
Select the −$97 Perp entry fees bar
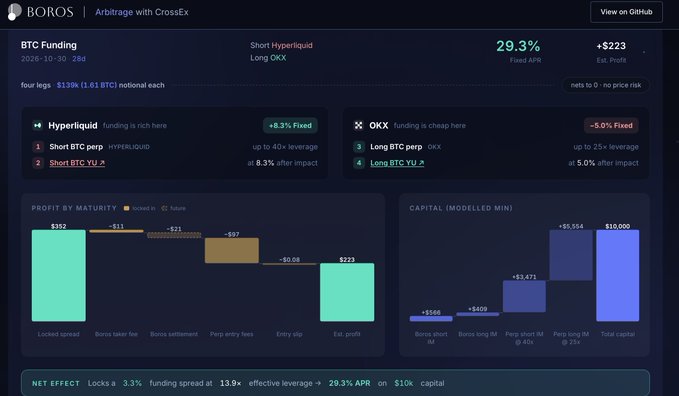pos(232,250)
